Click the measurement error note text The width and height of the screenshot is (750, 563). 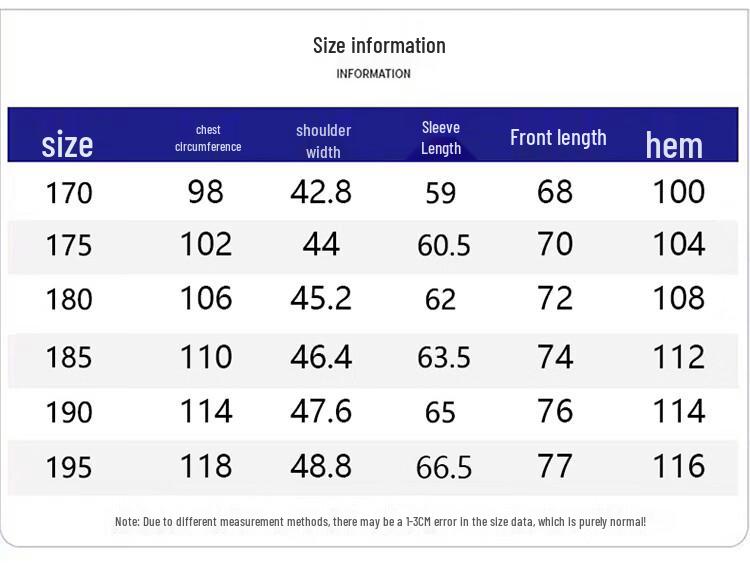click(380, 521)
